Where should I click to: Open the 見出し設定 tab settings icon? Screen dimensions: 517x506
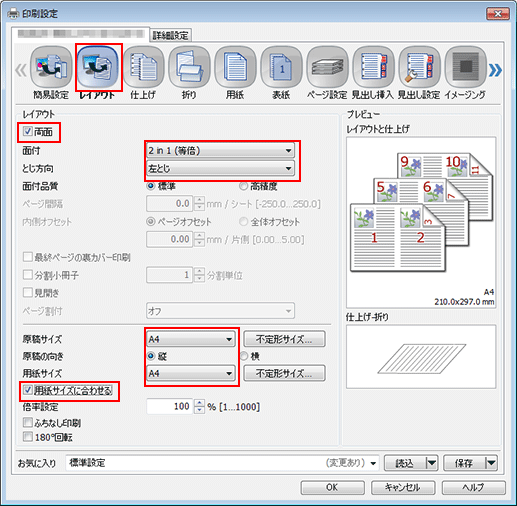pyautogui.click(x=419, y=67)
